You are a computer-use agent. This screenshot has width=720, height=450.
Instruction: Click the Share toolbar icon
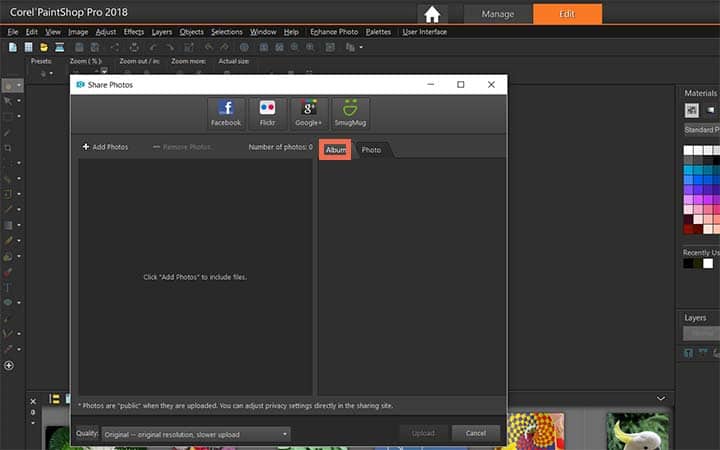[x=115, y=47]
